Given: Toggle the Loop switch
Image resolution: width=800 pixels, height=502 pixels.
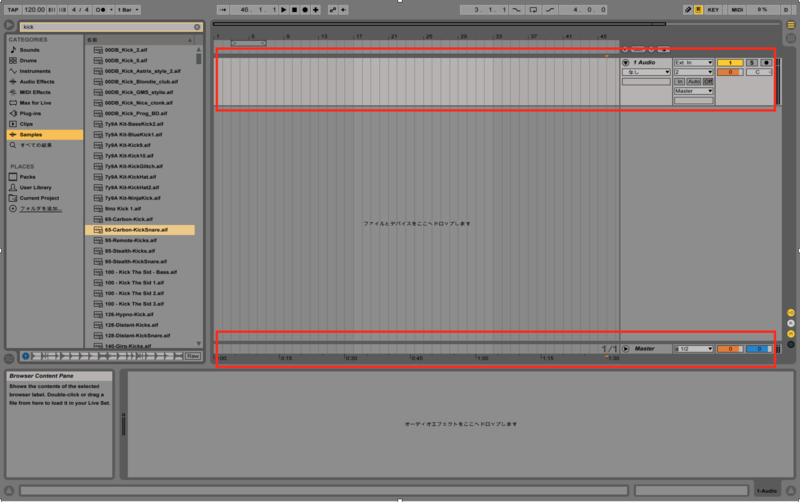Looking at the screenshot, I should click(x=533, y=10).
